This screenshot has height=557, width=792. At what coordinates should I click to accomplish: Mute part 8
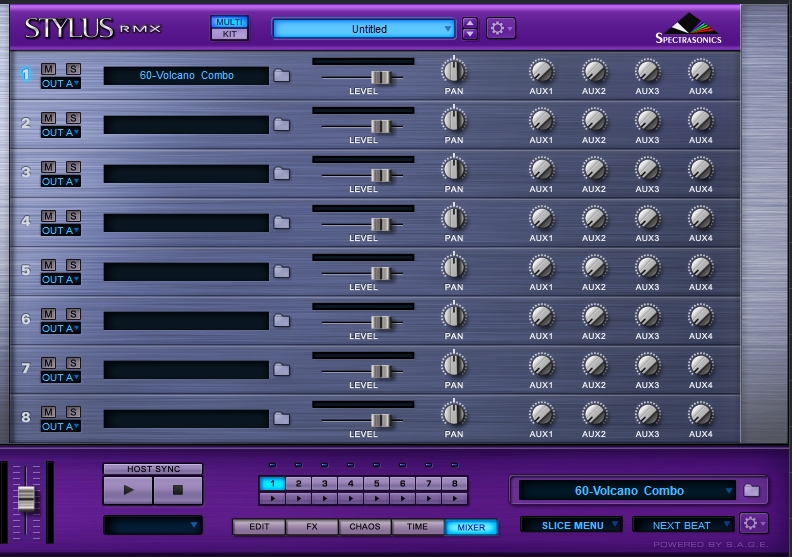click(x=48, y=412)
